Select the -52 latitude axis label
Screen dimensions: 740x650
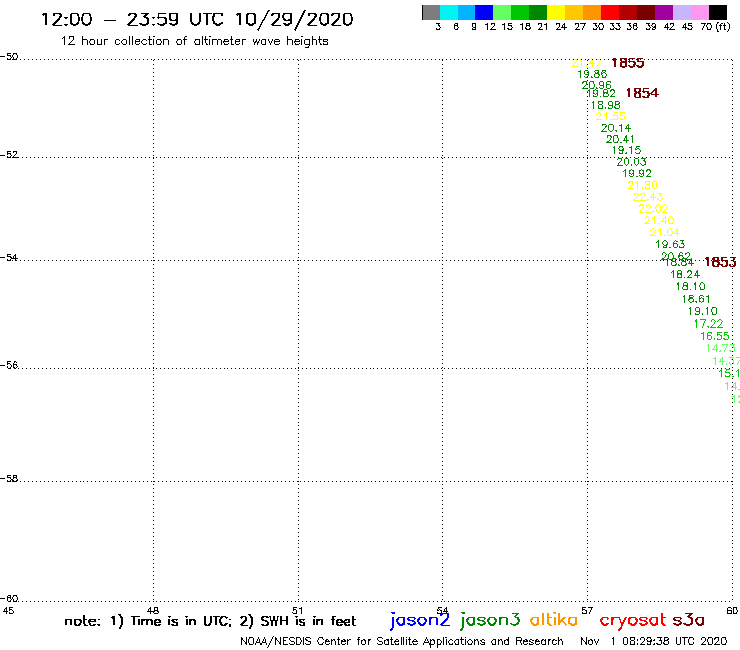point(9,154)
